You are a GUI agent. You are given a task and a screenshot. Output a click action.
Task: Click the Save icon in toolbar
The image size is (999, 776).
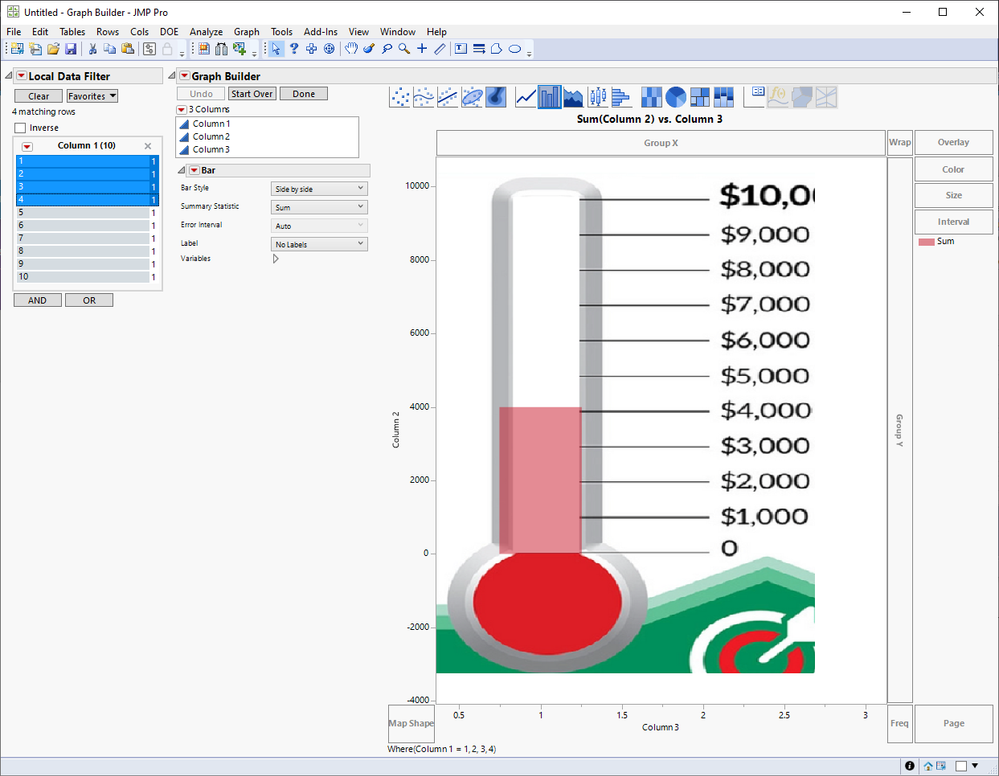pyautogui.click(x=71, y=48)
